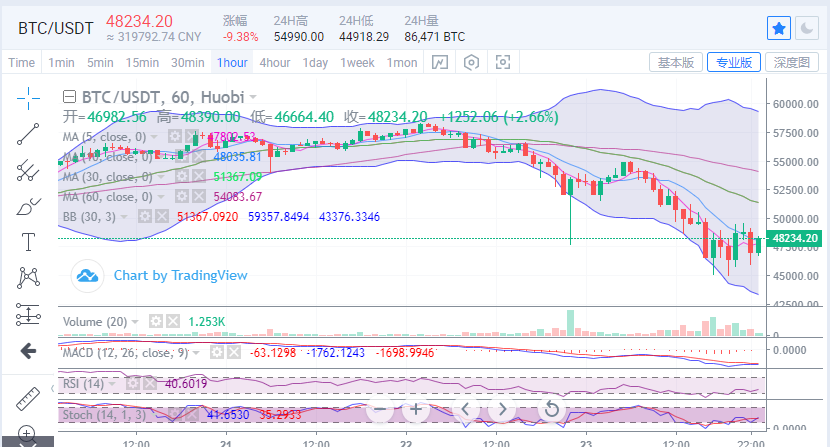Open settings gear for MACD indicator

[216, 352]
